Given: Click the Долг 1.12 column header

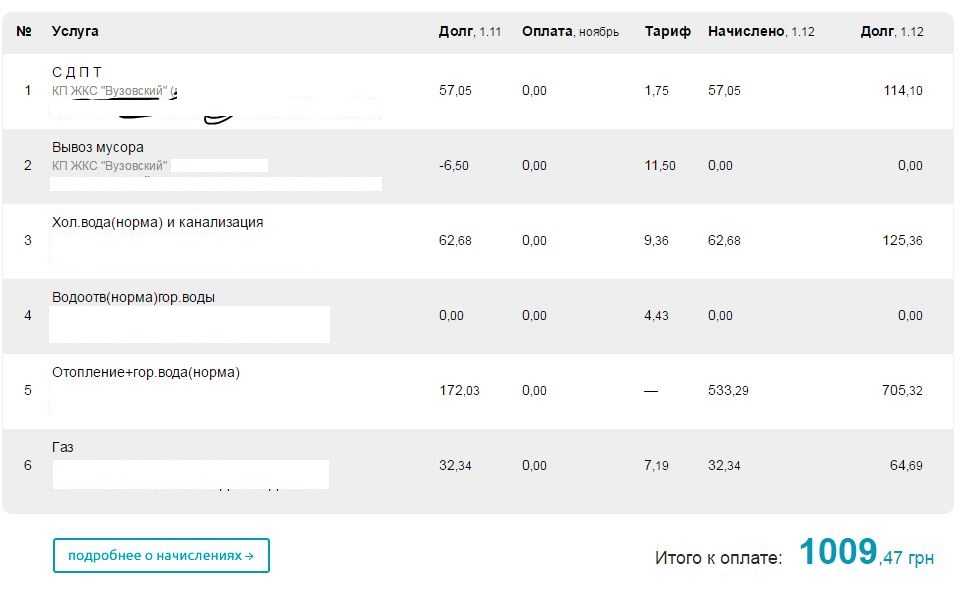Looking at the screenshot, I should [x=892, y=32].
